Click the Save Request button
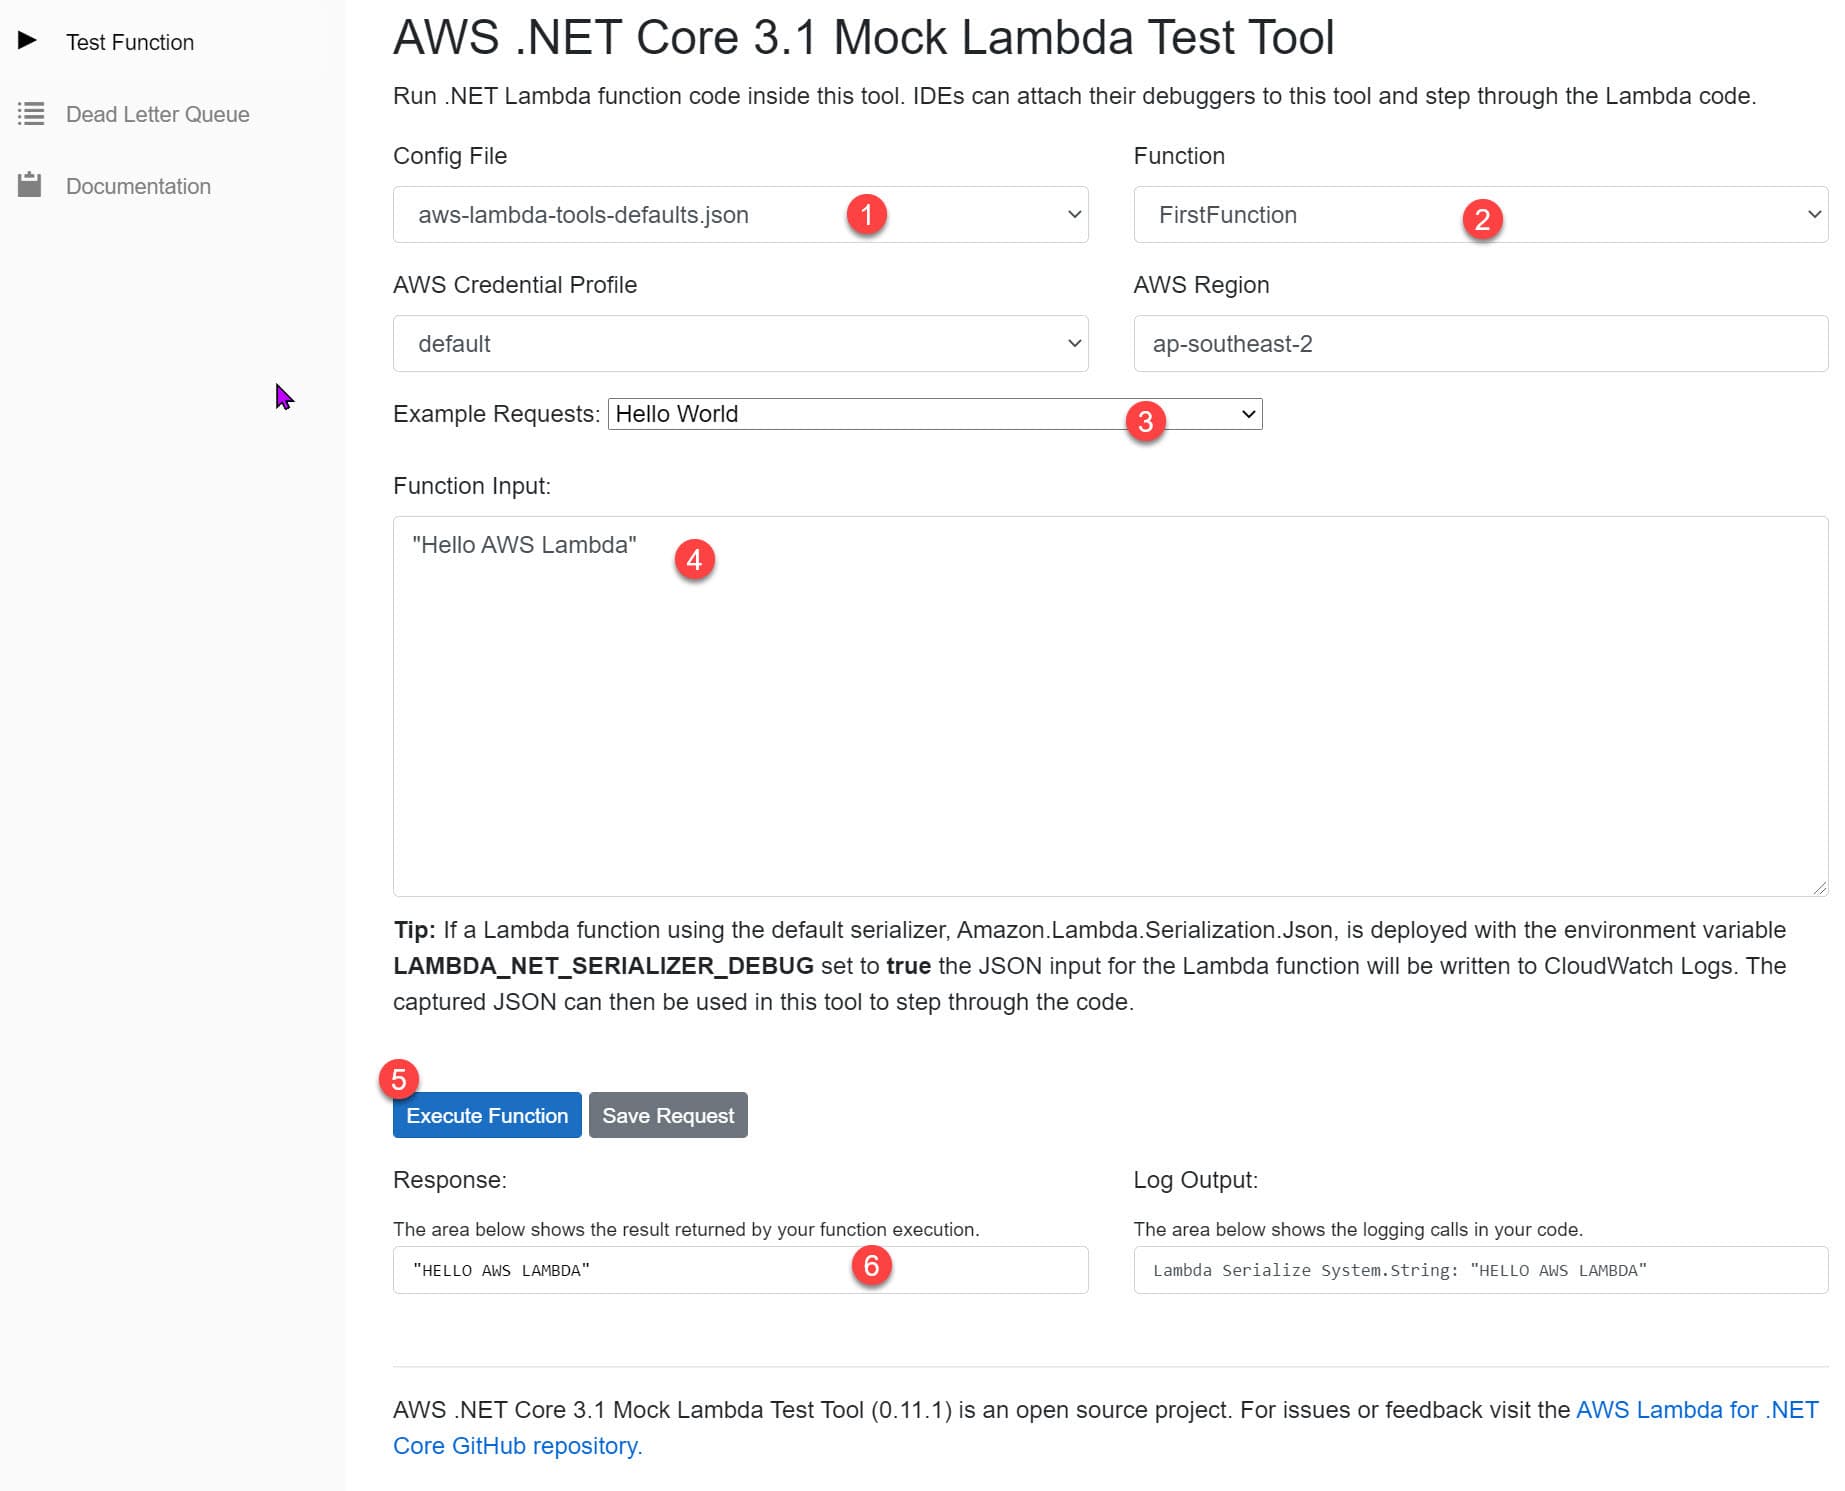Image resolution: width=1845 pixels, height=1491 pixels. coord(668,1115)
